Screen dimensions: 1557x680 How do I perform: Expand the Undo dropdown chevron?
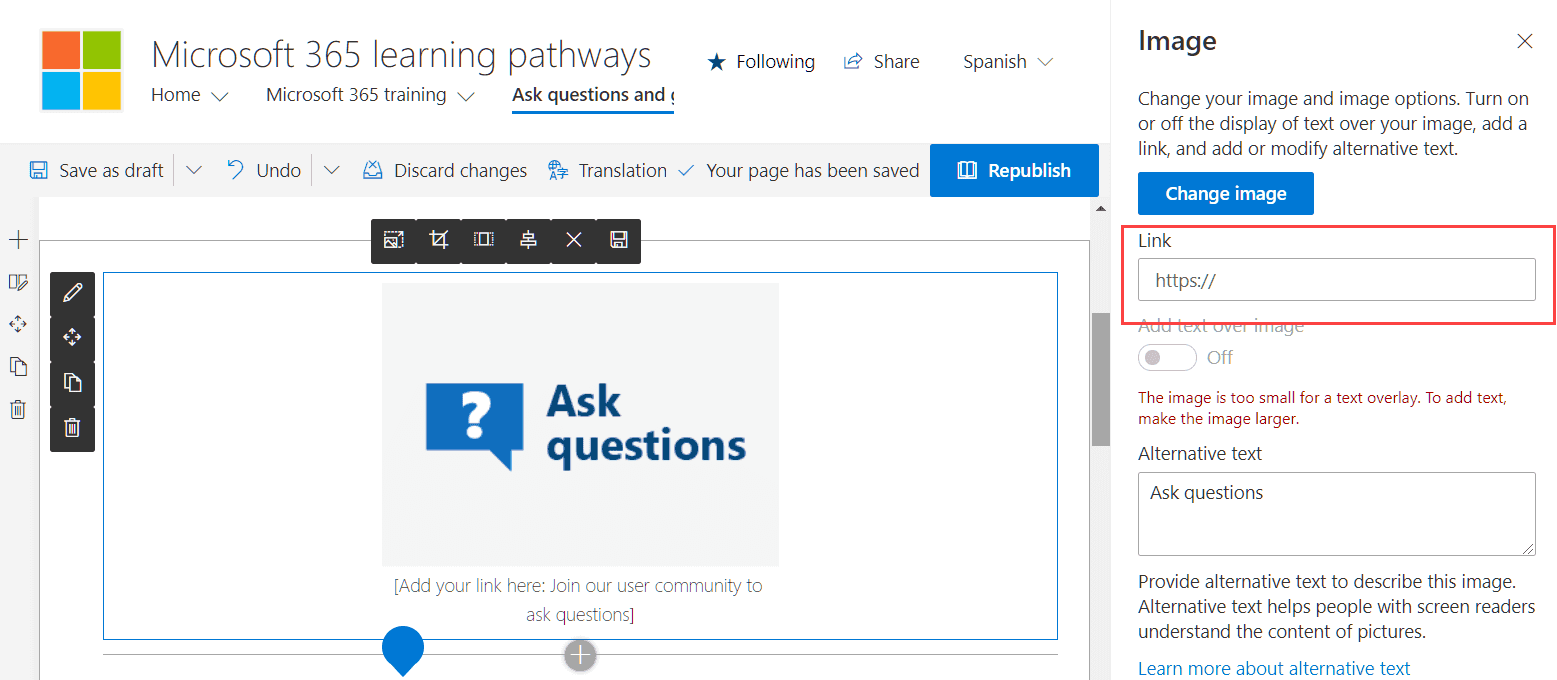click(x=332, y=171)
